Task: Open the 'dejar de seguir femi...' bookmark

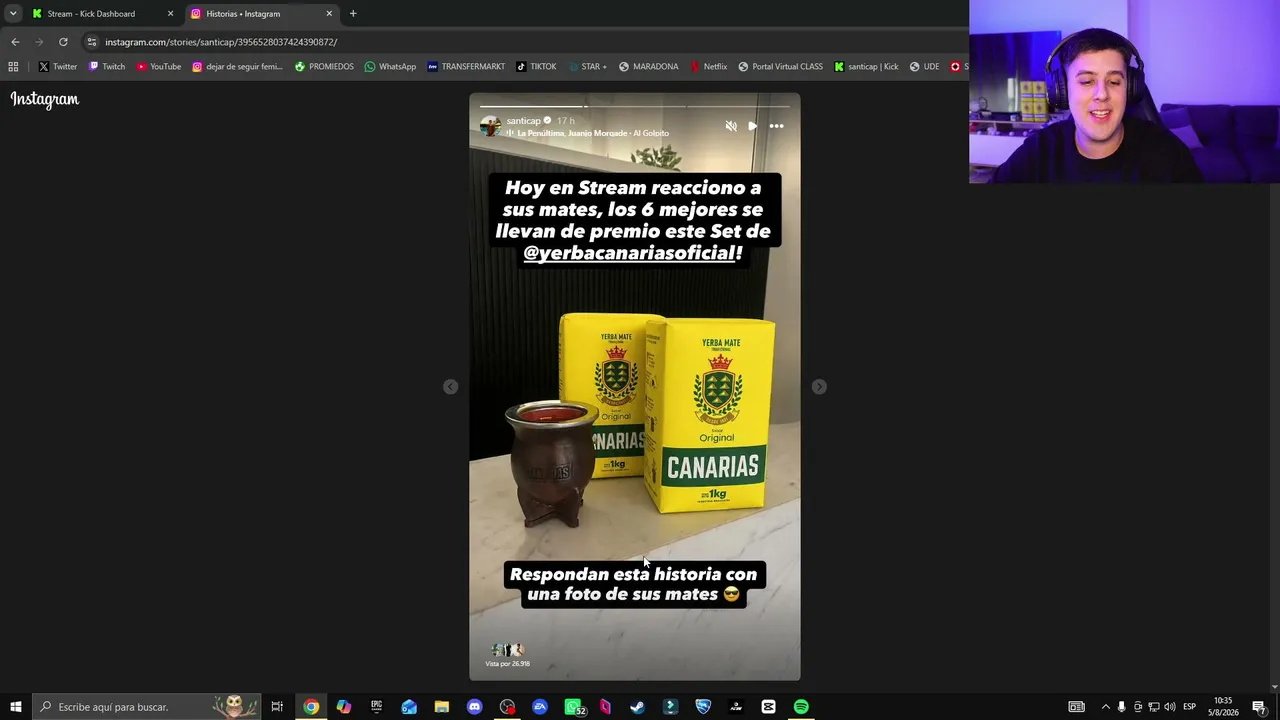Action: point(238,67)
